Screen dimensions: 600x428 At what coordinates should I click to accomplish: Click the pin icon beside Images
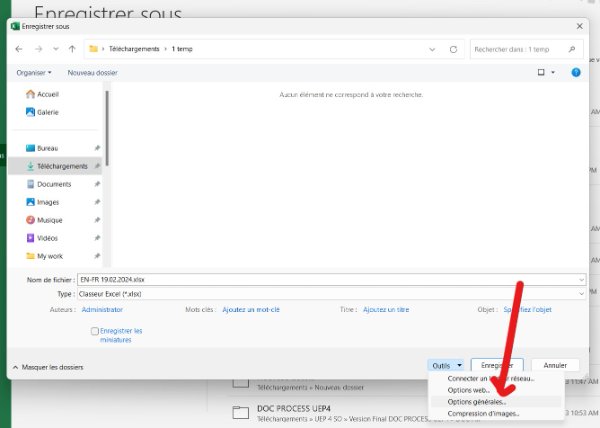coord(97,202)
